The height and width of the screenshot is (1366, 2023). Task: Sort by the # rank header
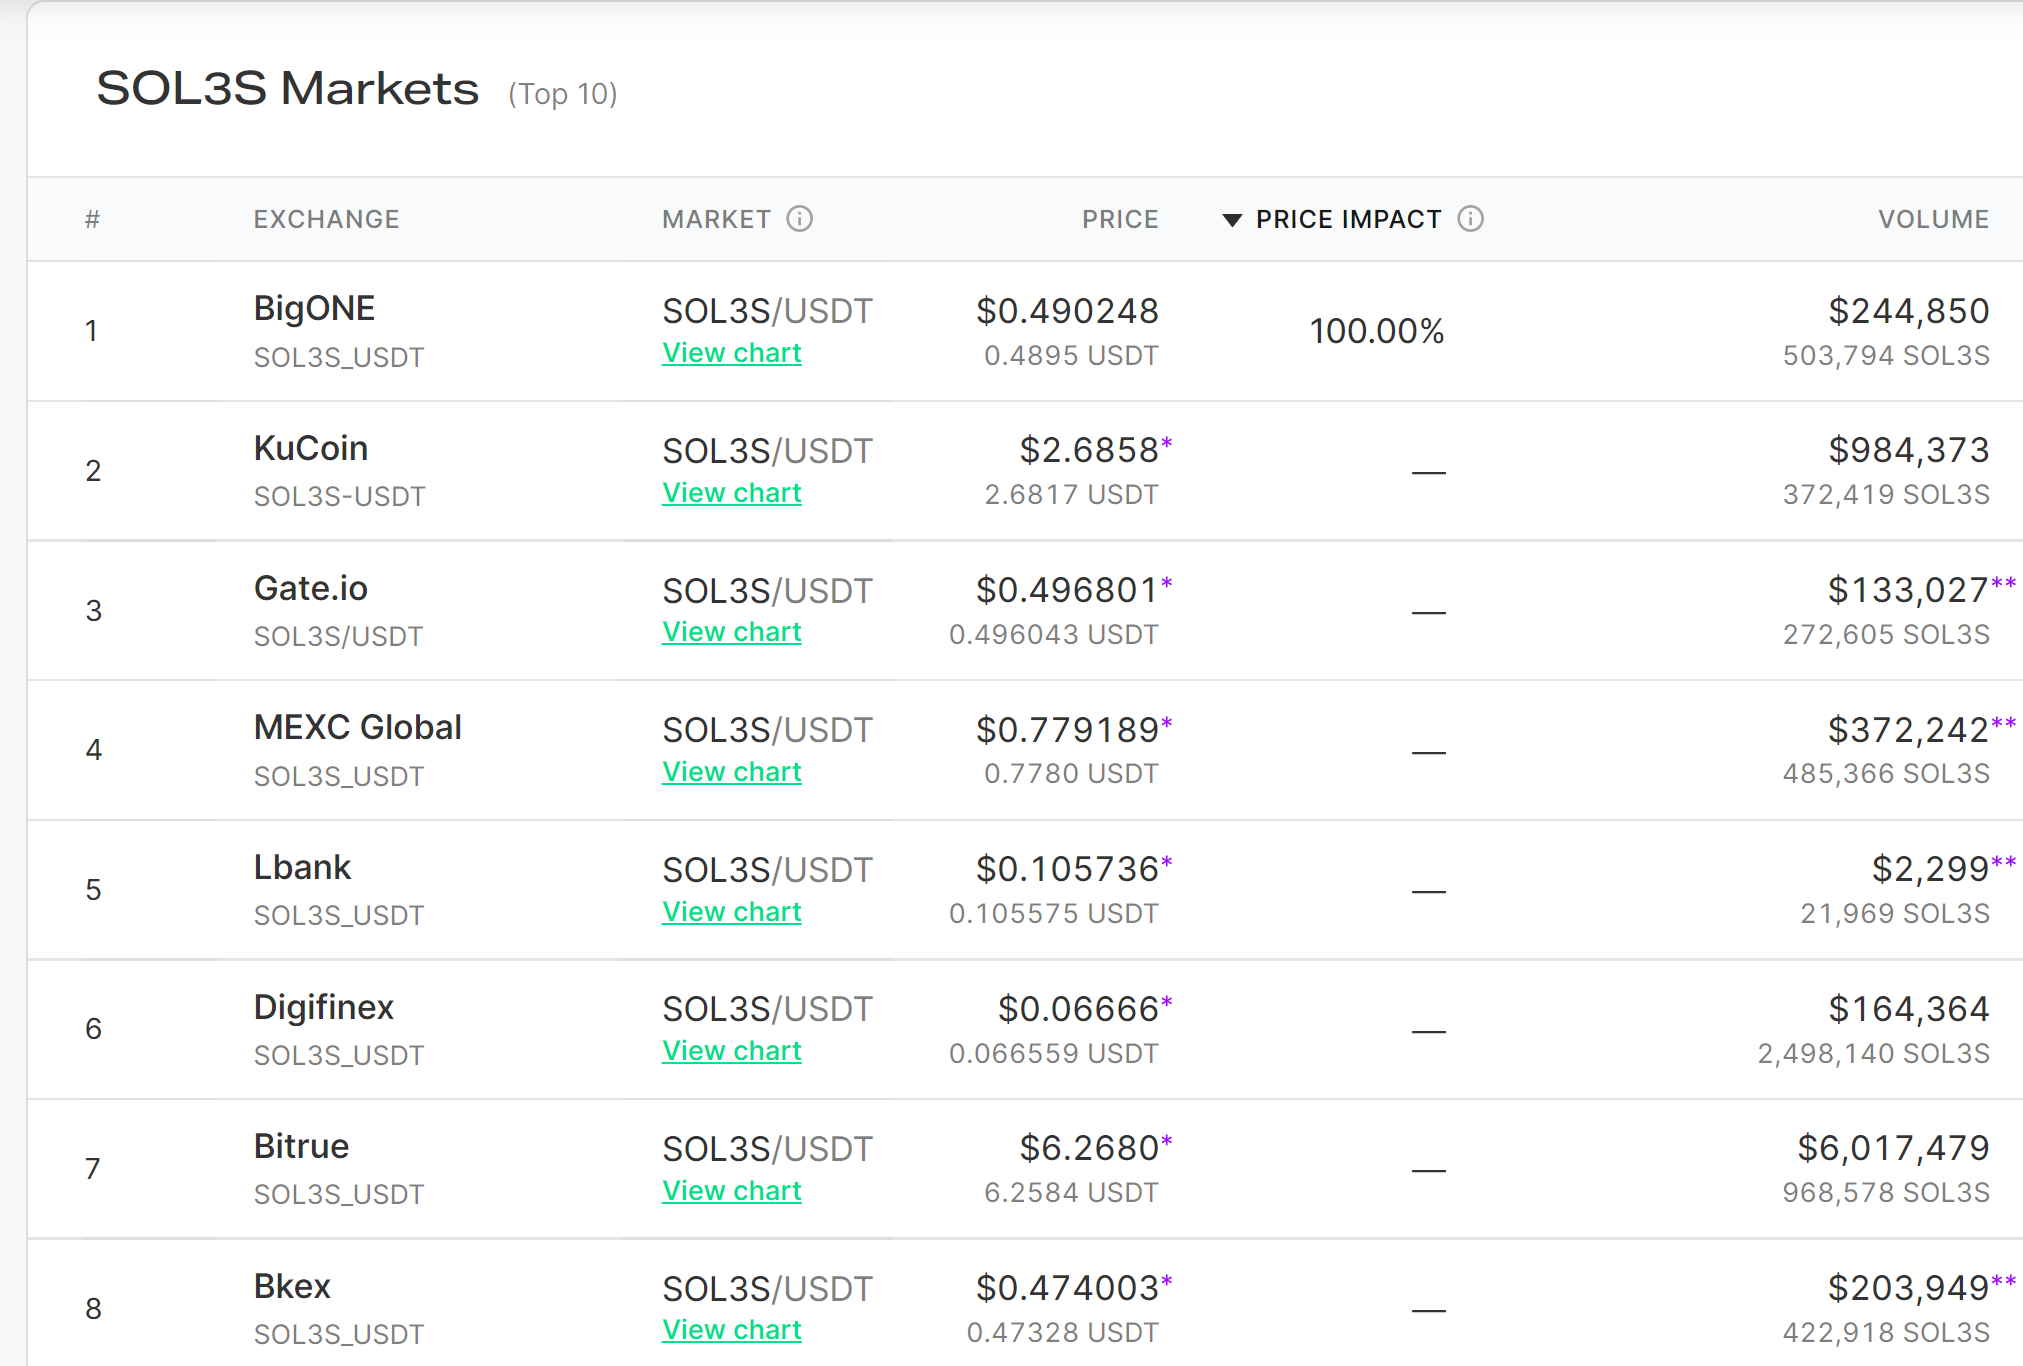click(92, 219)
